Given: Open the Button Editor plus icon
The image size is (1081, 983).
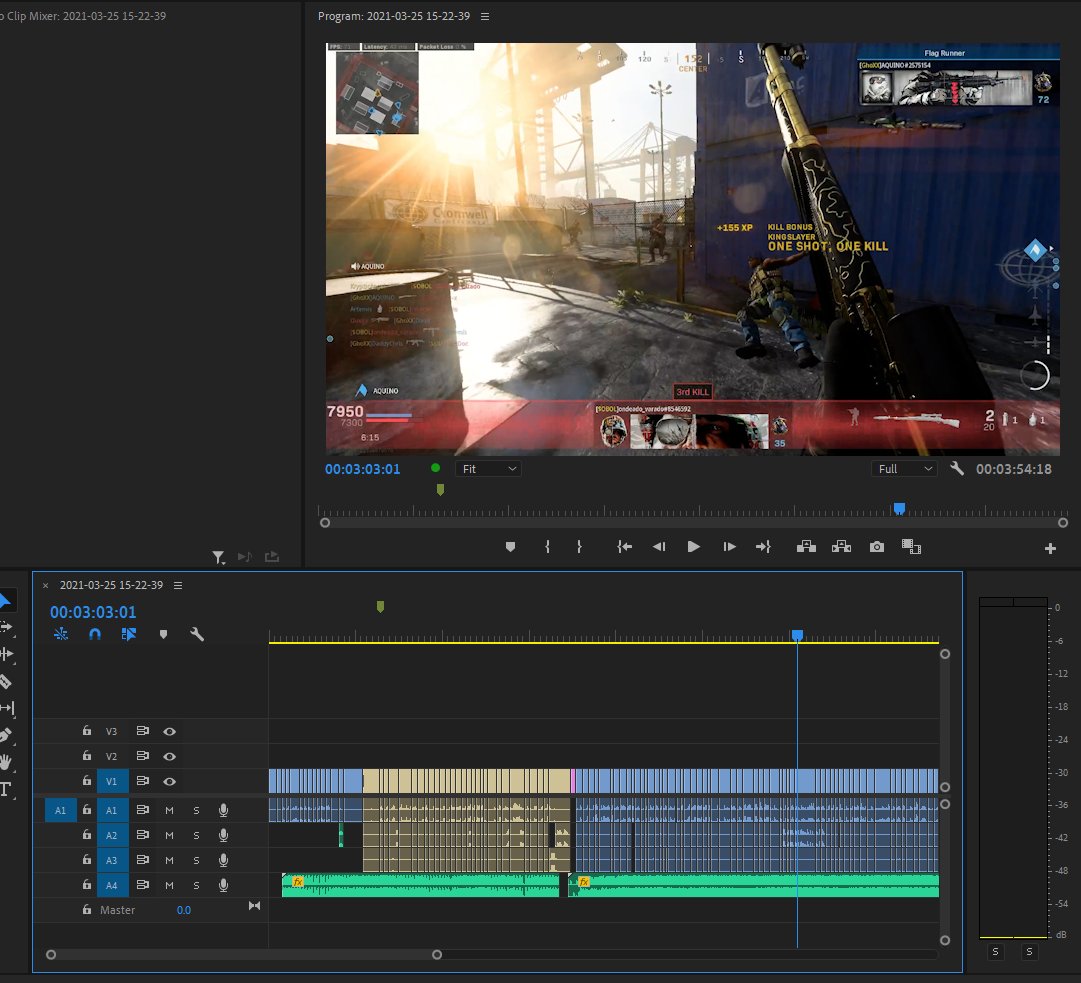Looking at the screenshot, I should point(1050,549).
